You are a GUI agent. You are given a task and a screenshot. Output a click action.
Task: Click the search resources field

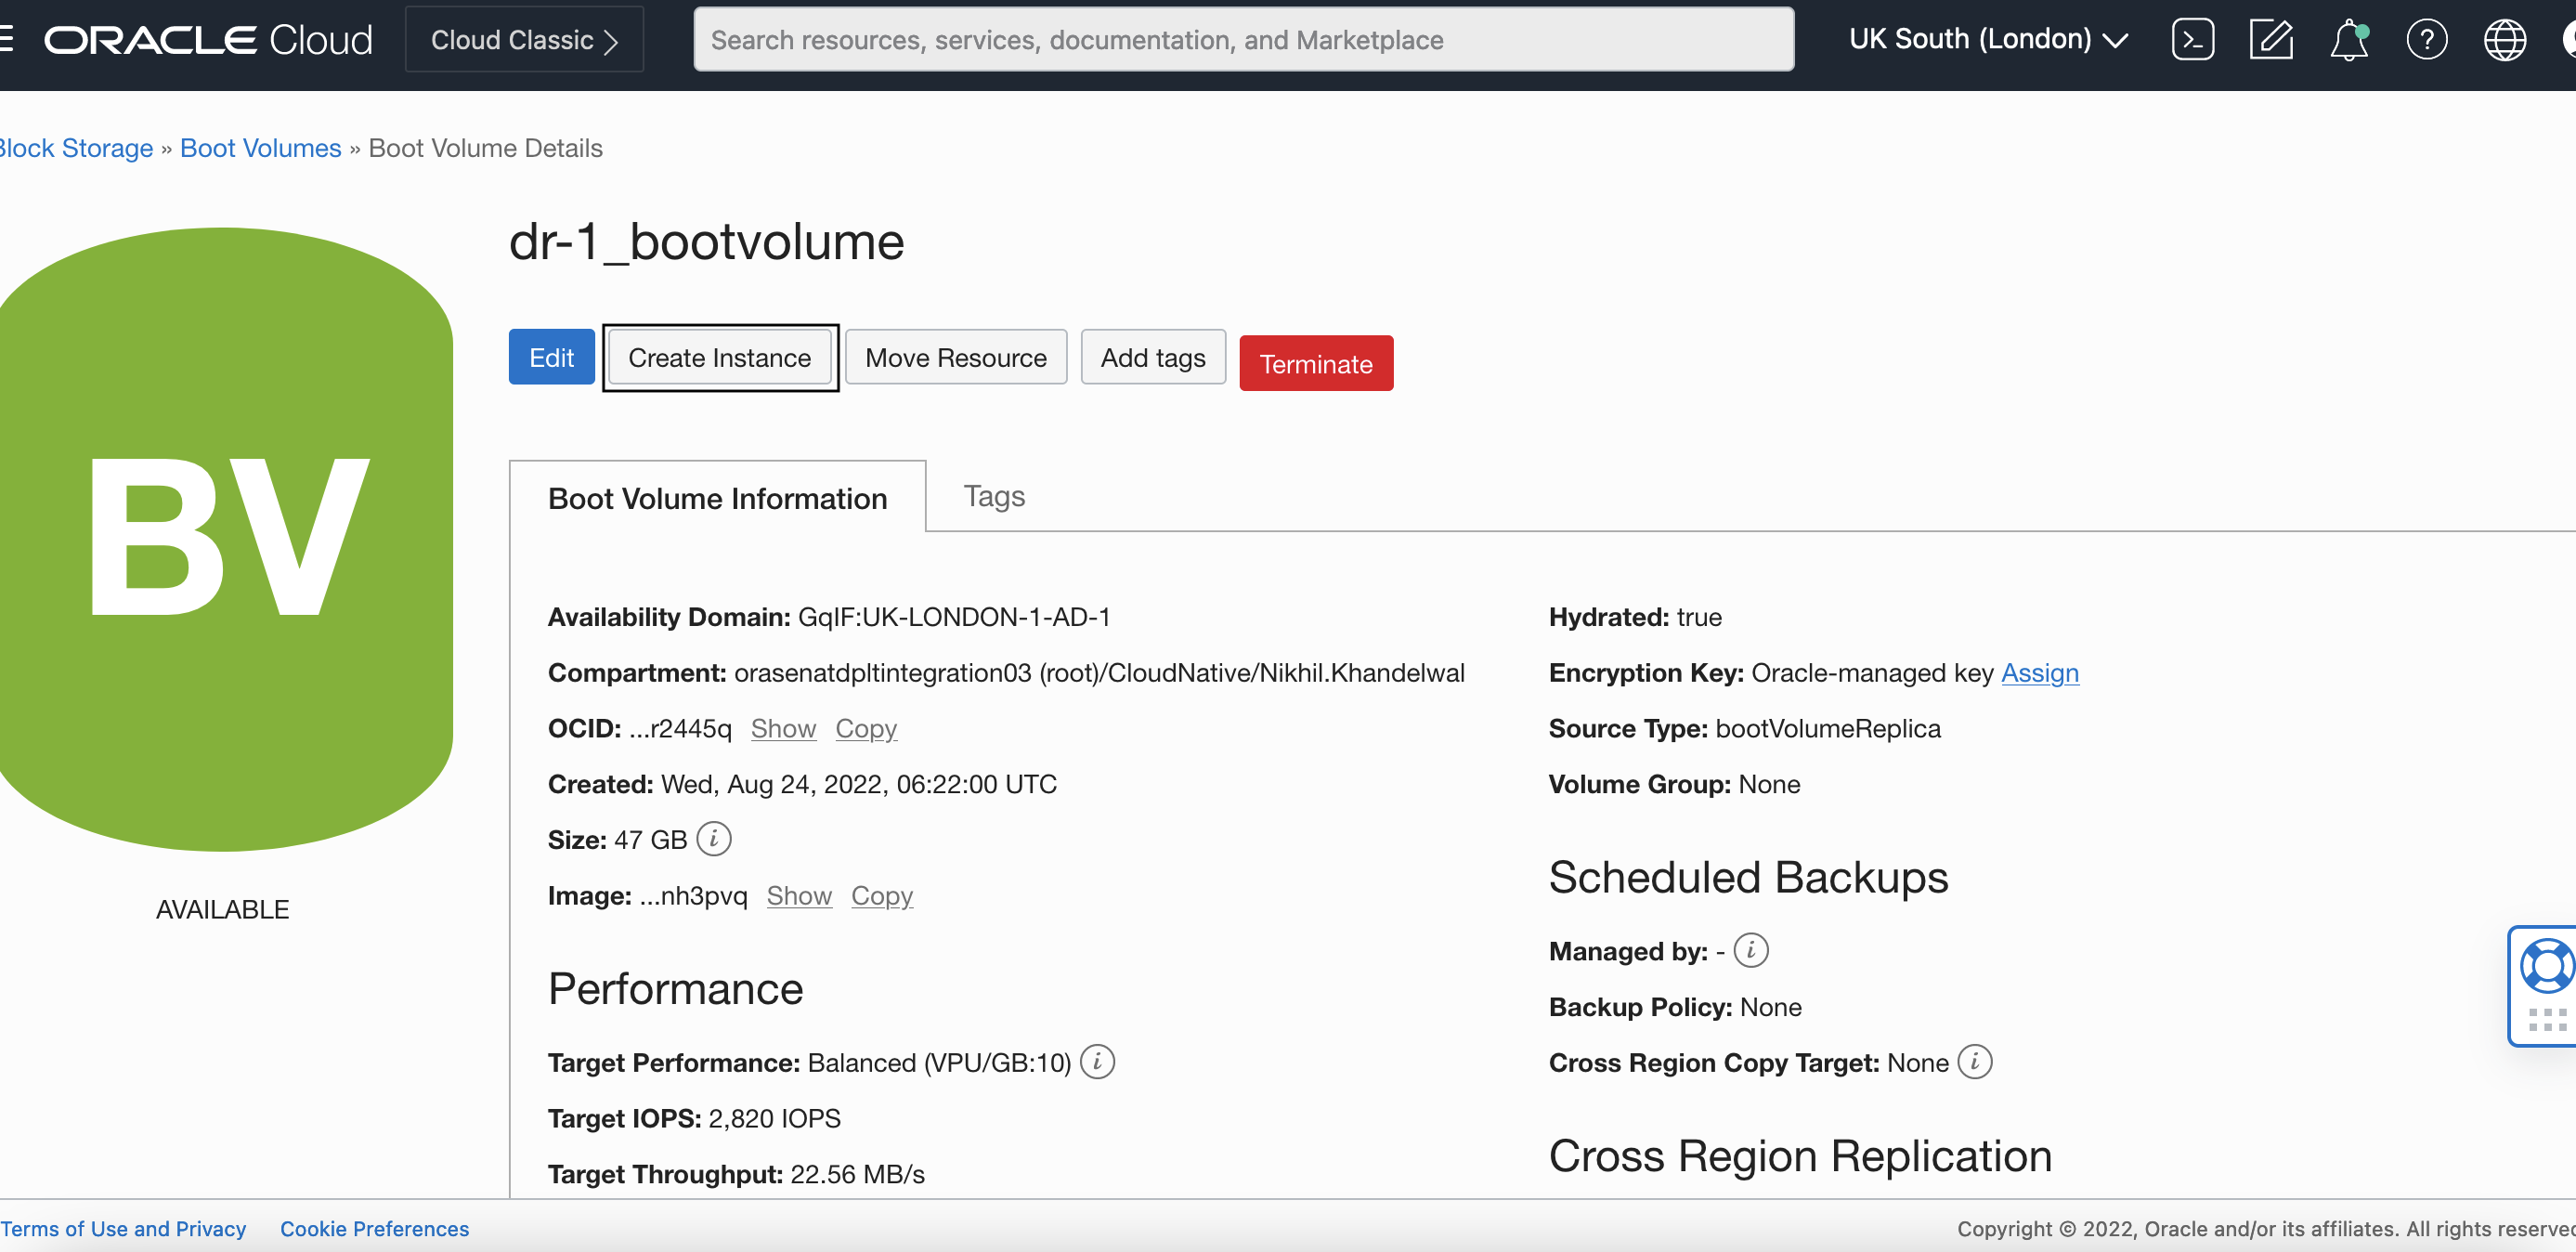(x=1243, y=39)
